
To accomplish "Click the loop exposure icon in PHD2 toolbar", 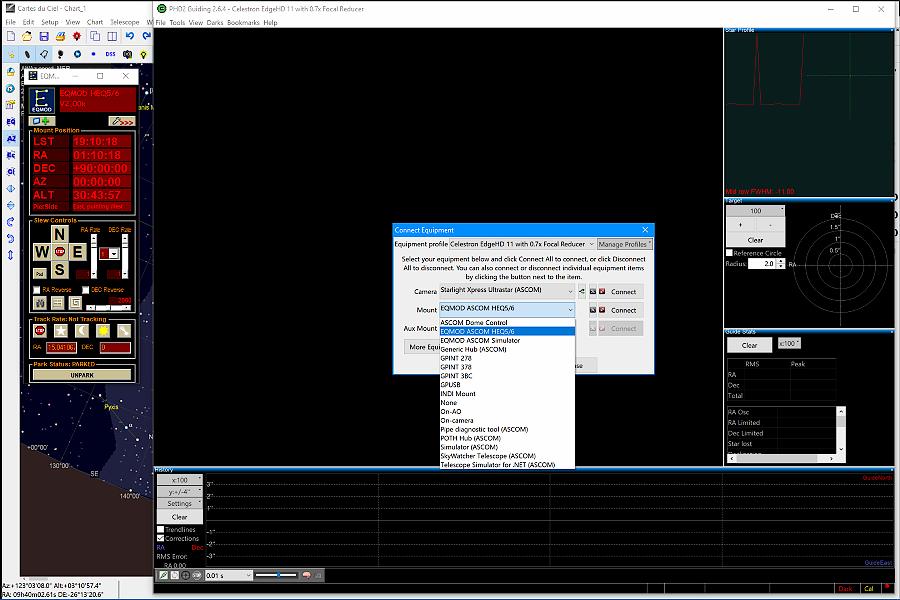I will (174, 575).
